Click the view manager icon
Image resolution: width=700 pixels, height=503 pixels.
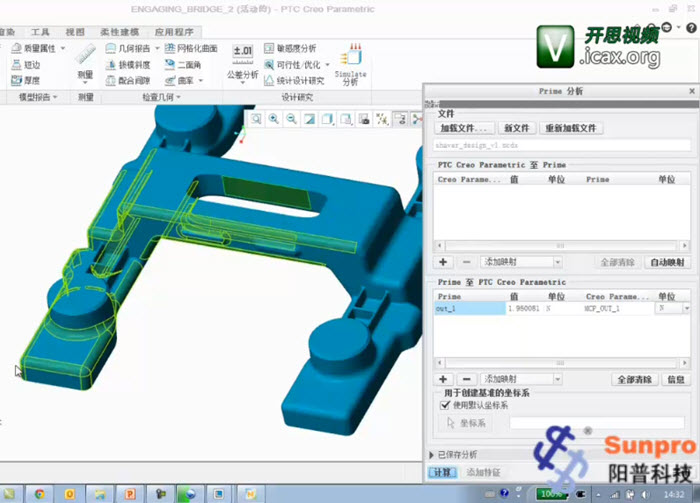(364, 119)
